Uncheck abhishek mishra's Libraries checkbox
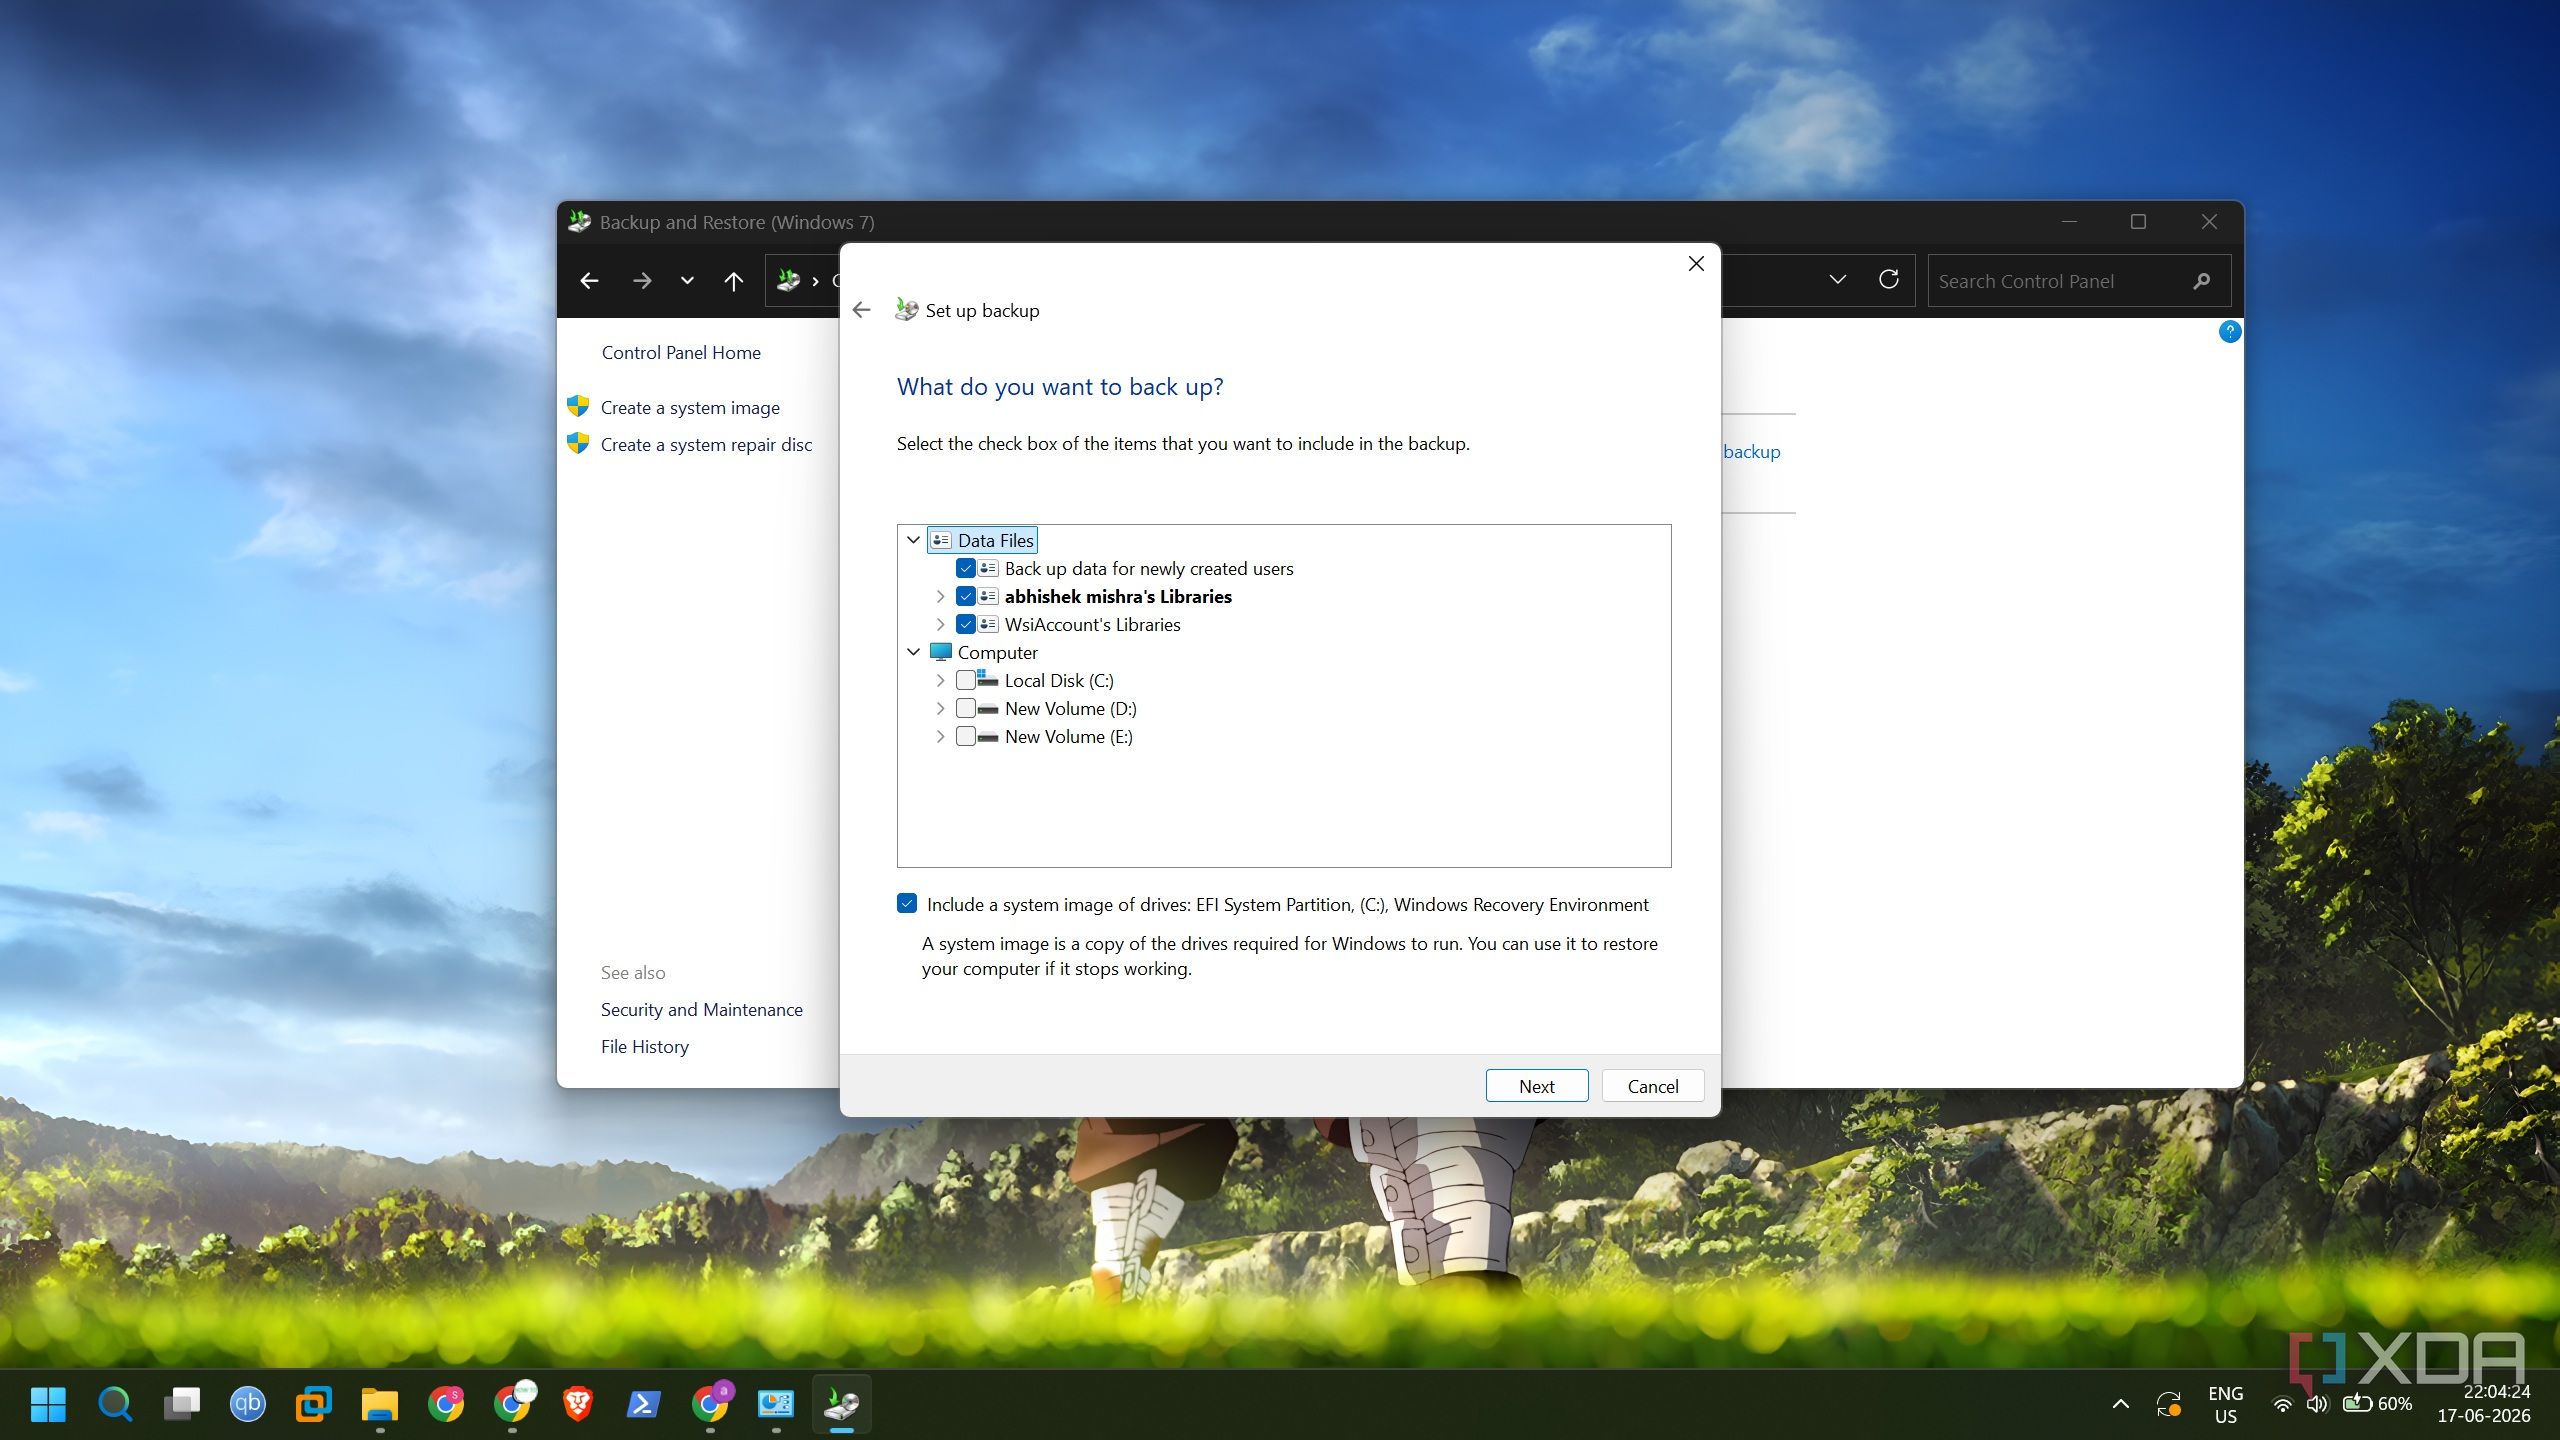Viewport: 2560px width, 1440px height. click(966, 597)
